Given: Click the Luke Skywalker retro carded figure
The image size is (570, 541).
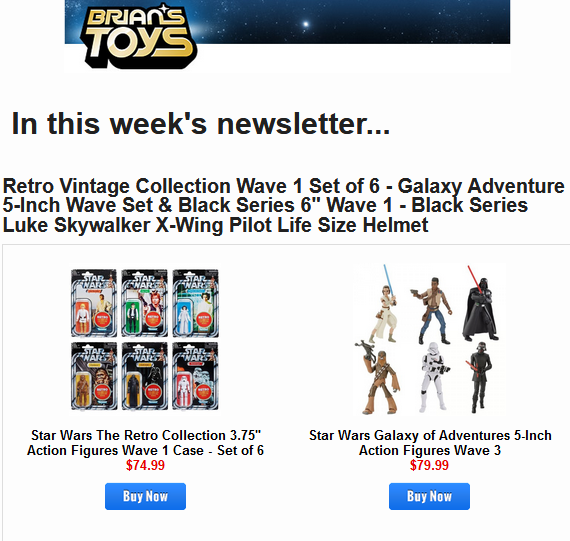Looking at the screenshot, I should tap(94, 303).
